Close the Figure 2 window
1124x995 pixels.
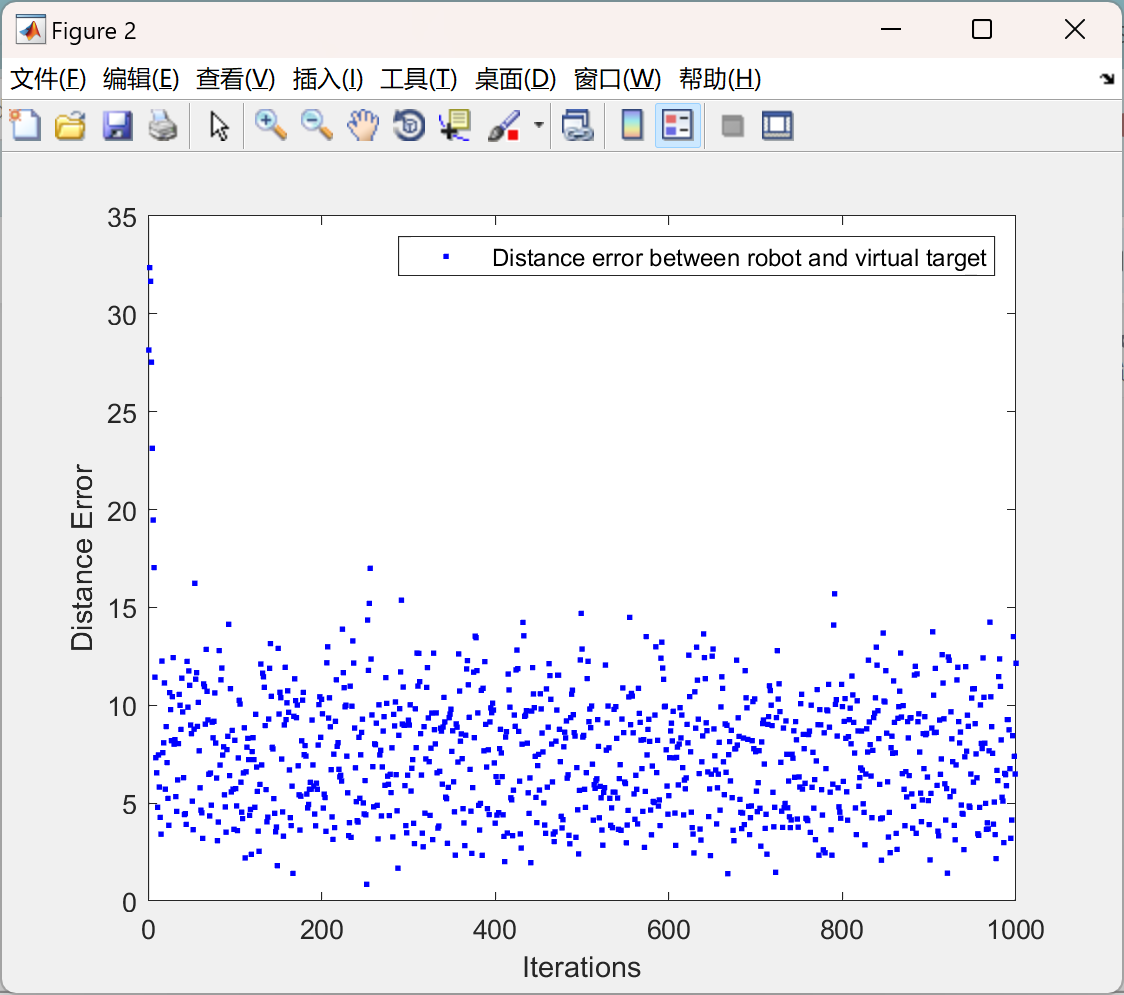point(1075,29)
